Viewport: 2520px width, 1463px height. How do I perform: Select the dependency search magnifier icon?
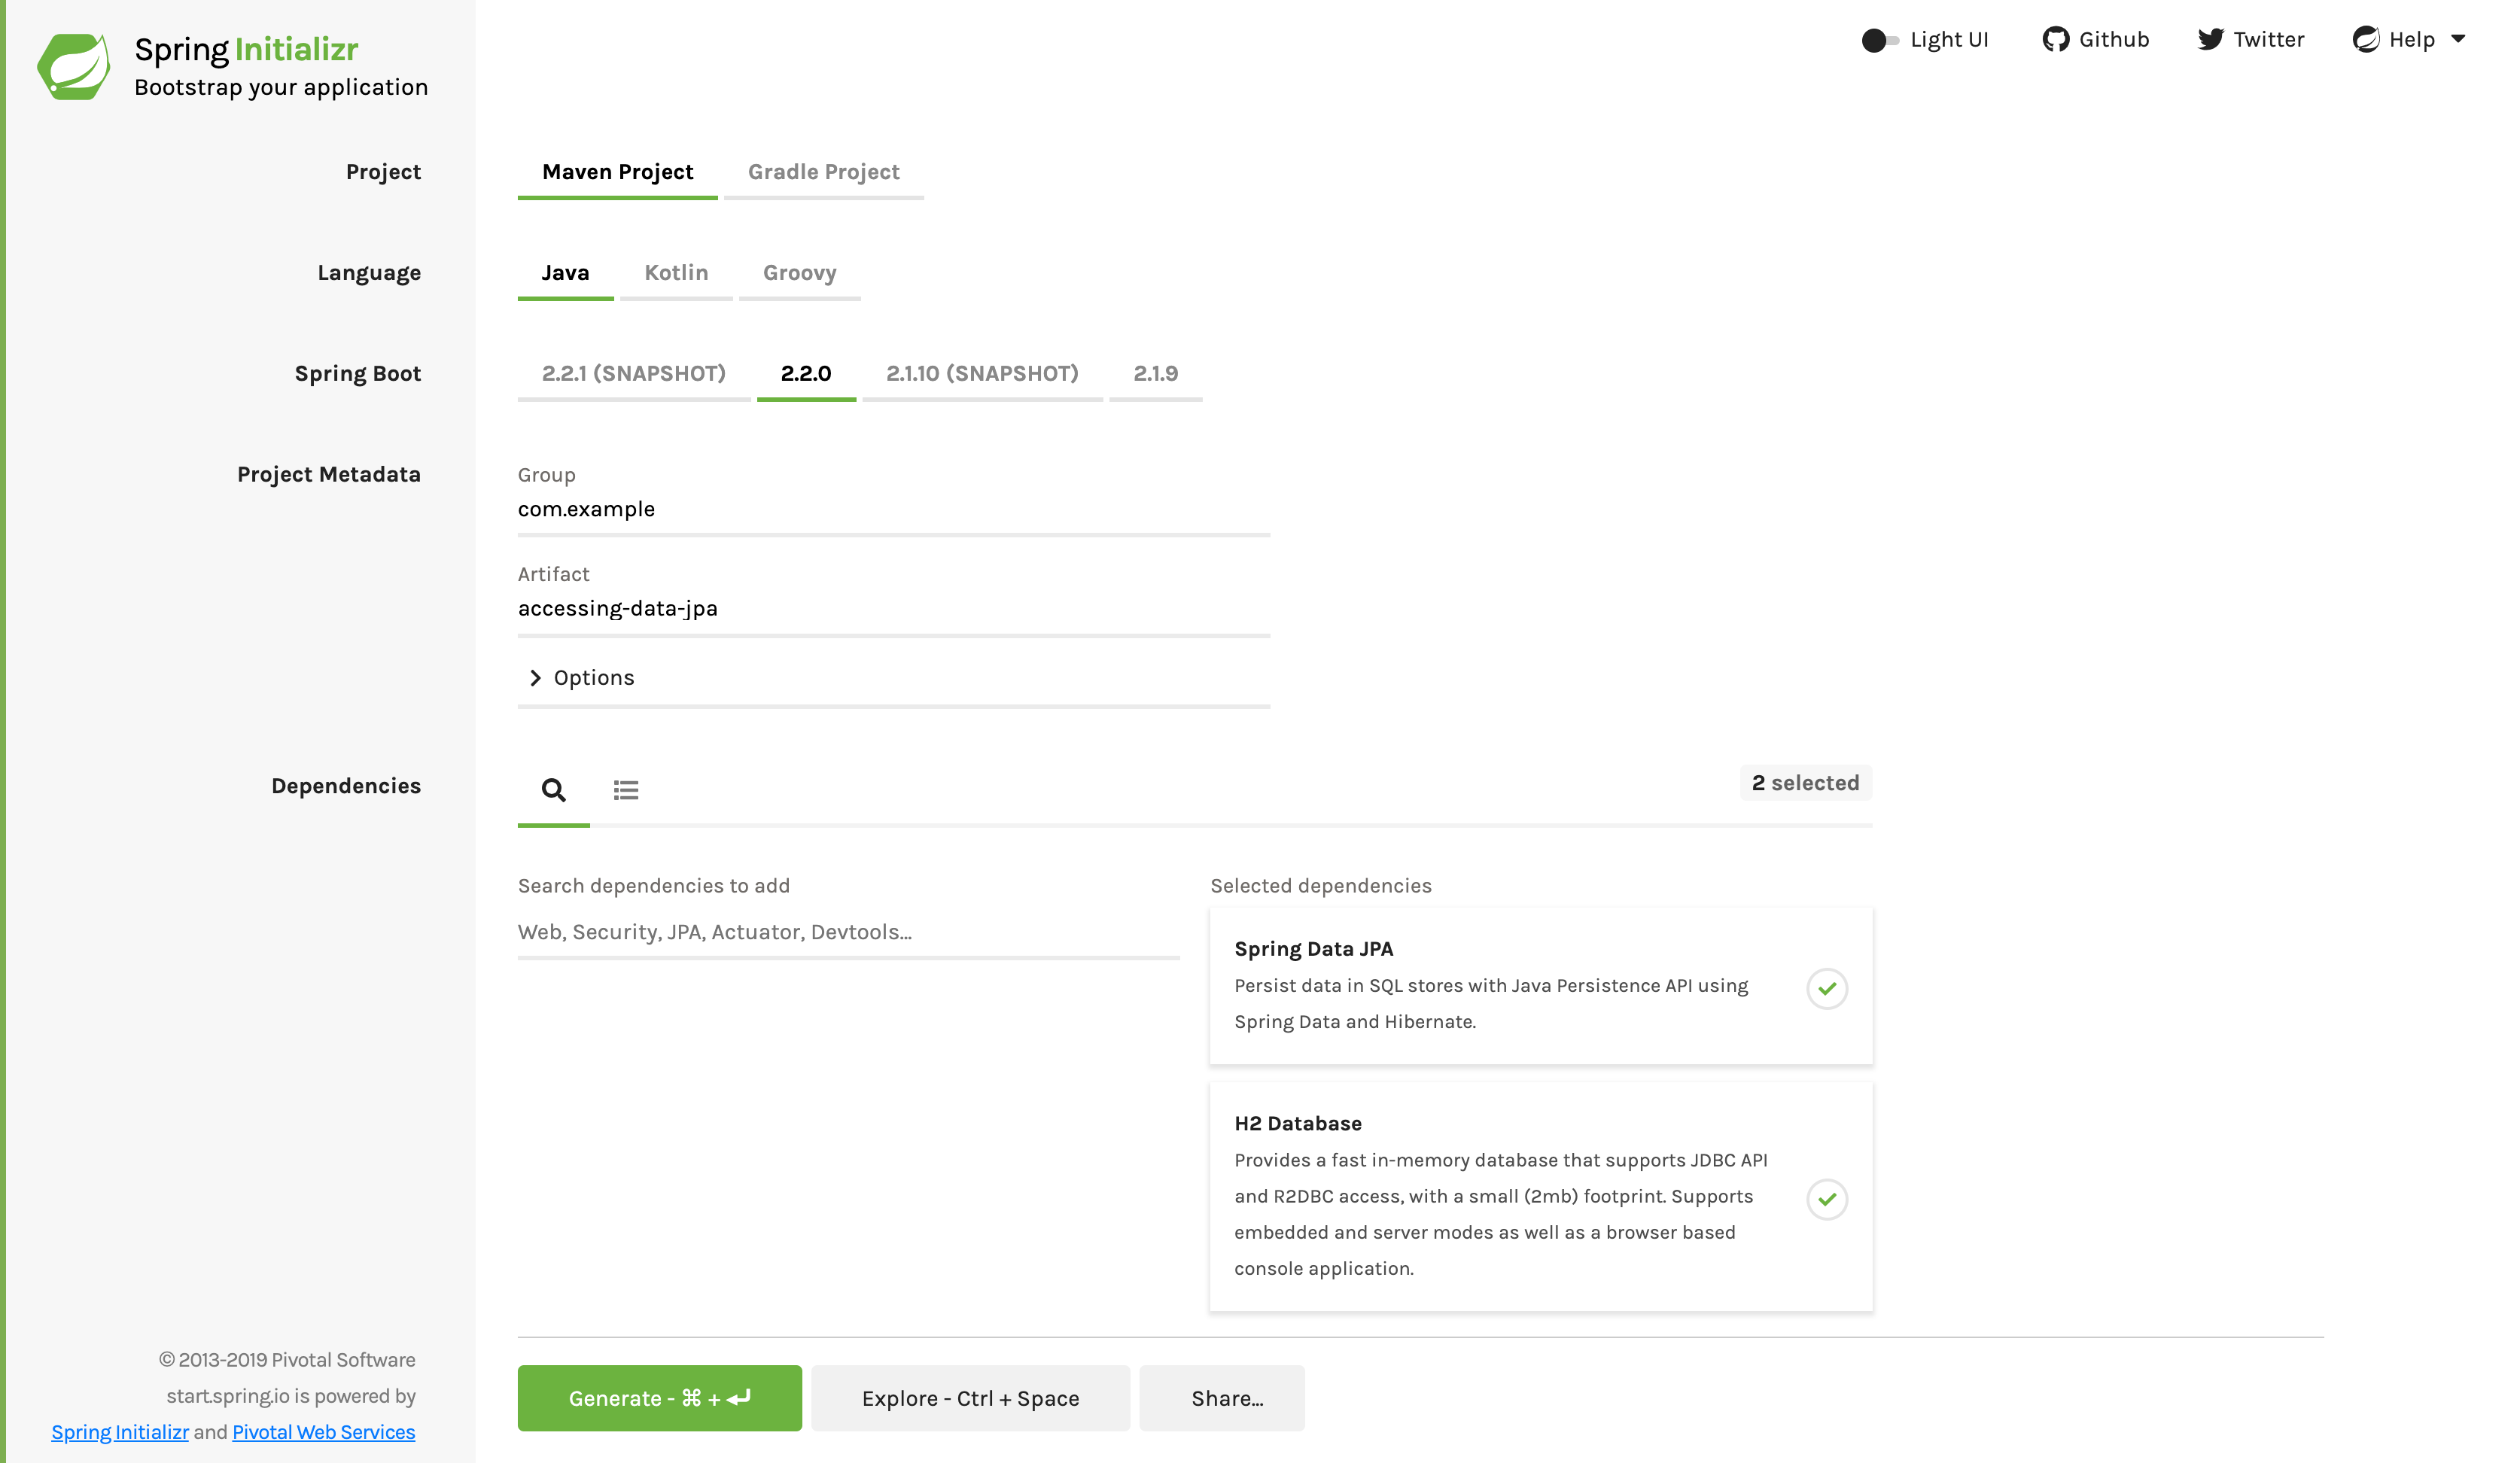click(553, 790)
